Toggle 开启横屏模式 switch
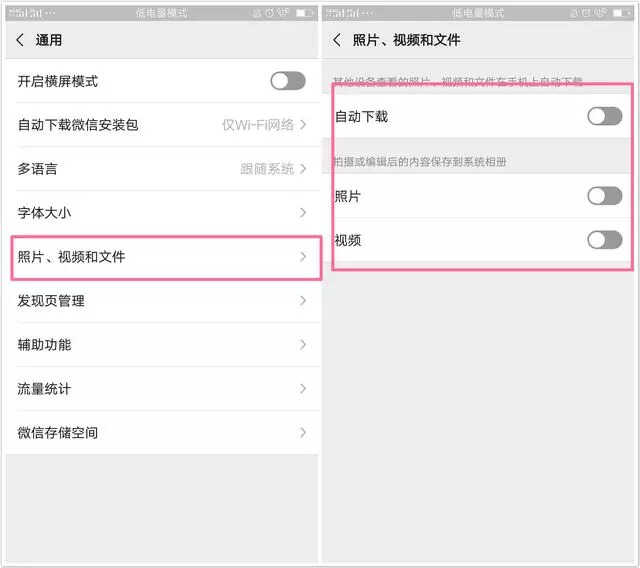Screen dimensions: 640x568 click(288, 81)
